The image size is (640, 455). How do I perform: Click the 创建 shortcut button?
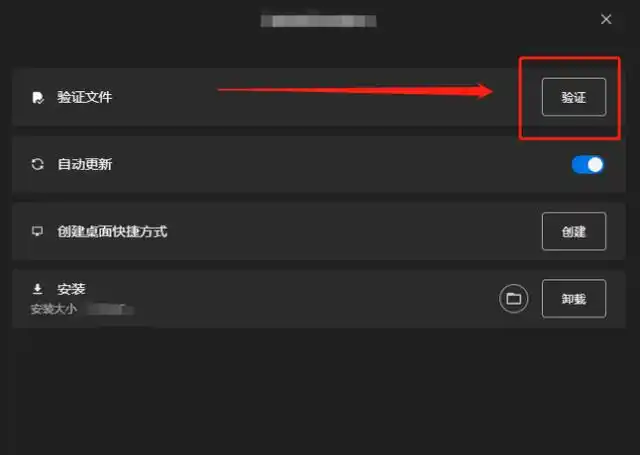573,231
